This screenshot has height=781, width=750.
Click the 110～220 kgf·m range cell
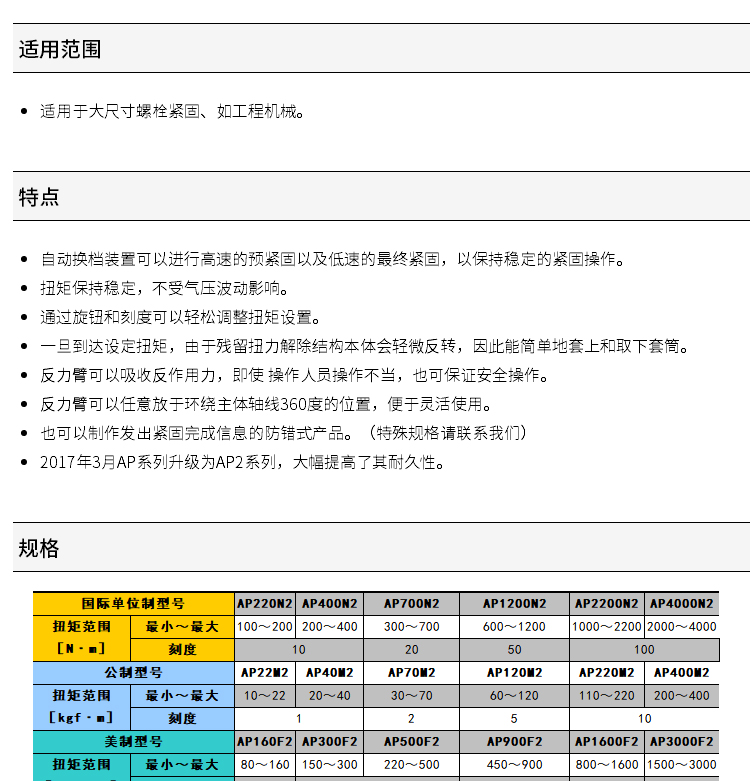pyautogui.click(x=607, y=695)
